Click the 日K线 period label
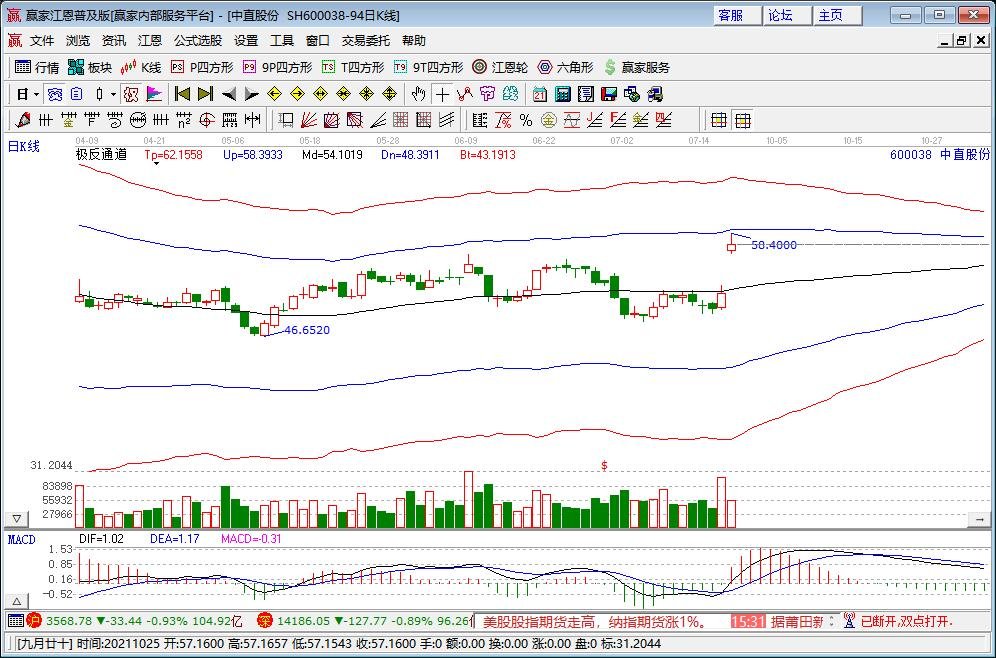Image resolution: width=996 pixels, height=658 pixels. point(24,147)
